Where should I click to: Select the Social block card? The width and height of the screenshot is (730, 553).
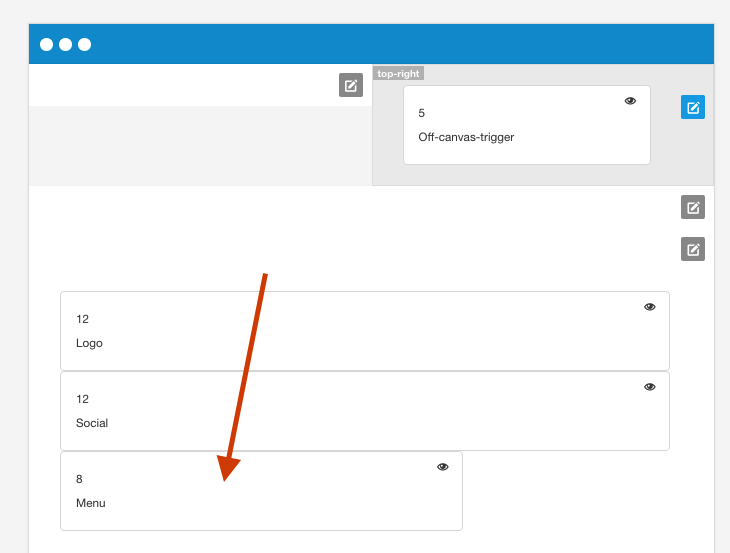(x=365, y=411)
